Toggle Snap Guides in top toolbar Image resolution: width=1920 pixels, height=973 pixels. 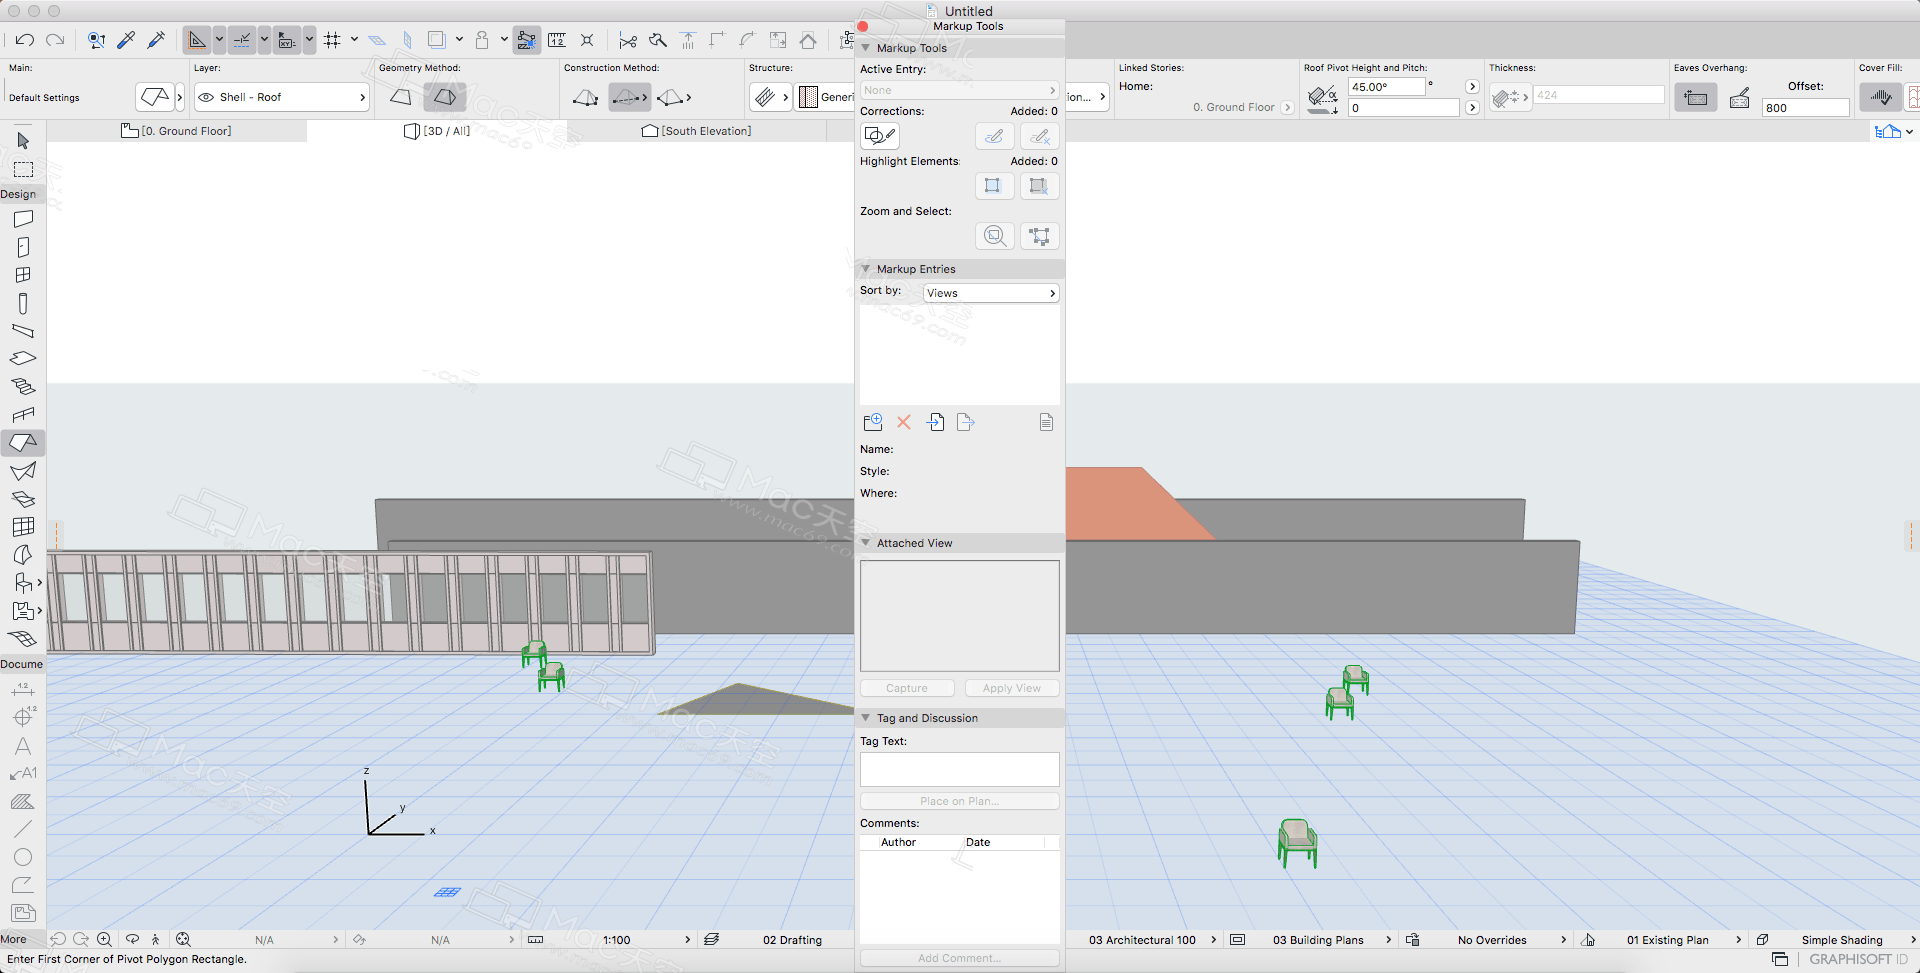point(242,40)
